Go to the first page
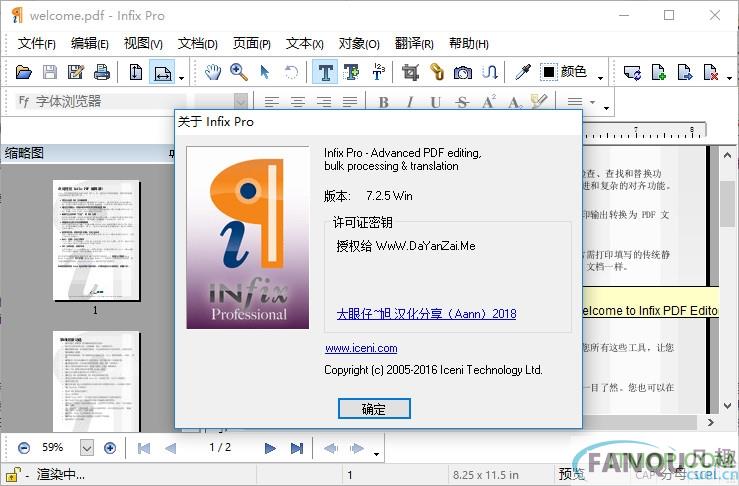Image resolution: width=739 pixels, height=486 pixels. click(x=144, y=448)
